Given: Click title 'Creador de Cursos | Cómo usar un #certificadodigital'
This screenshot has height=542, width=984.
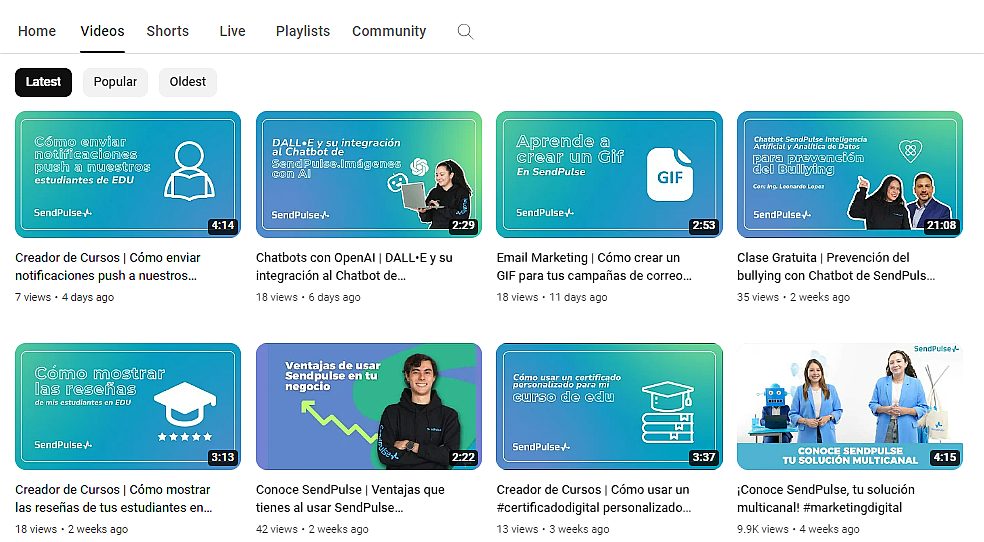Looking at the screenshot, I should point(594,499).
